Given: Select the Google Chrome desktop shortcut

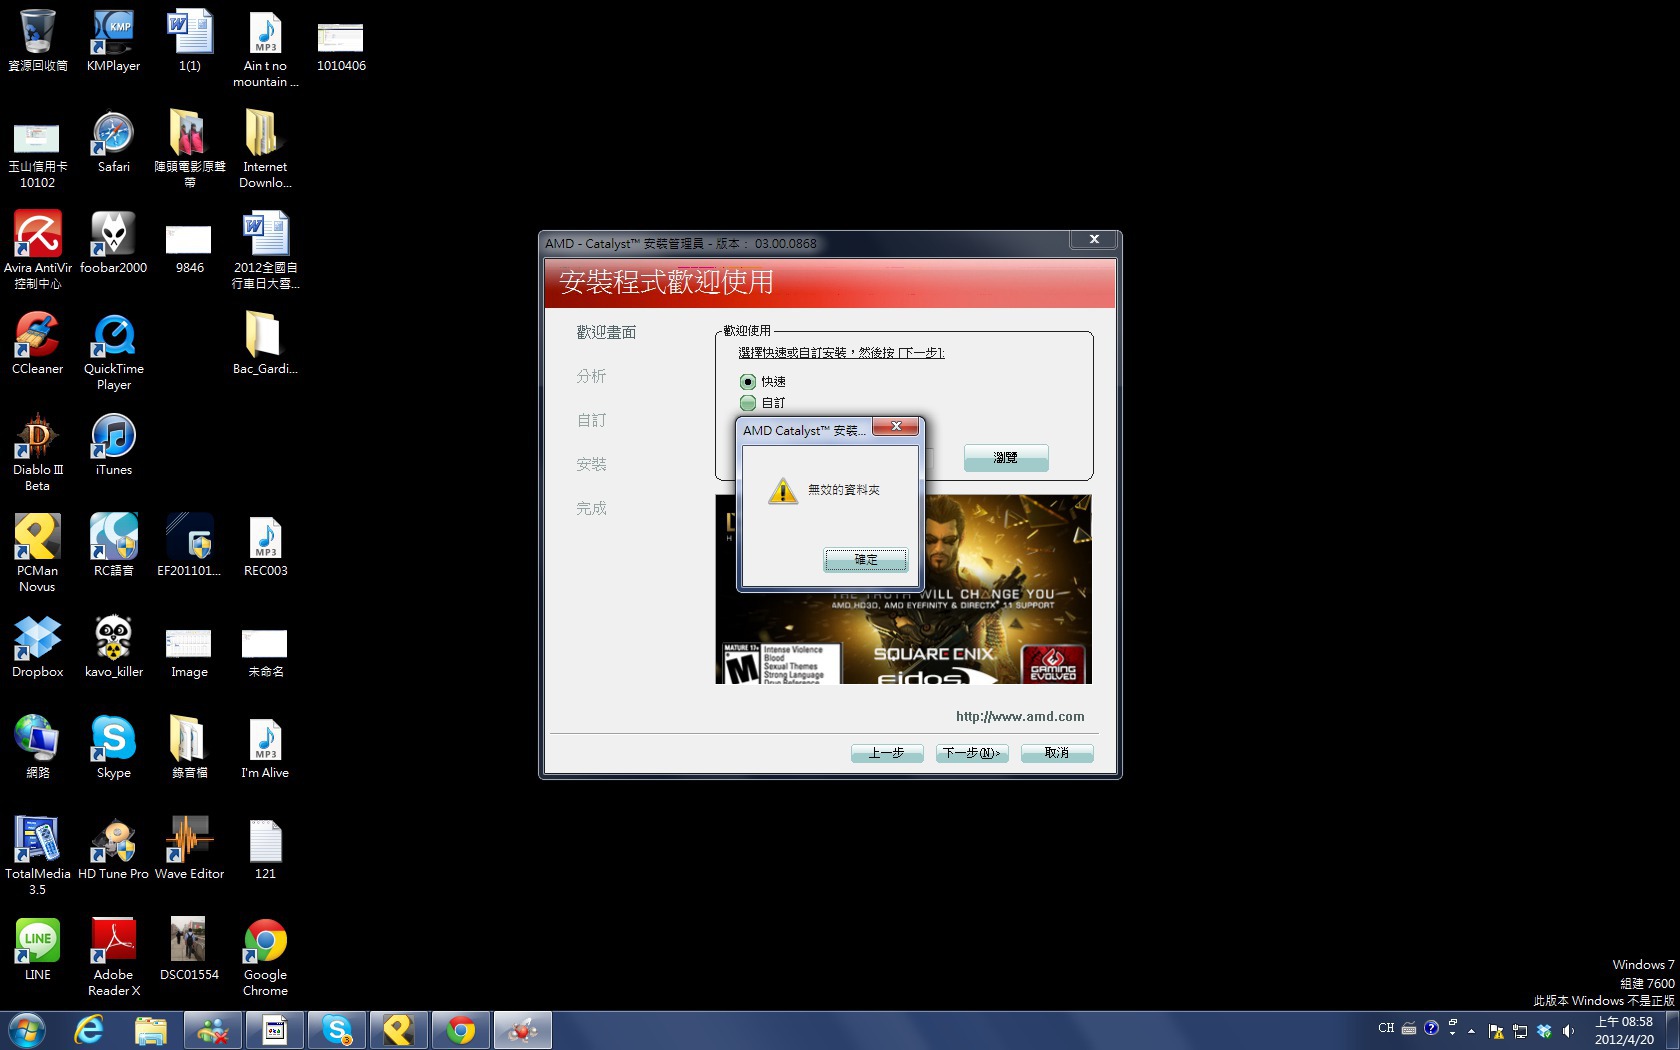Looking at the screenshot, I should tap(266, 958).
